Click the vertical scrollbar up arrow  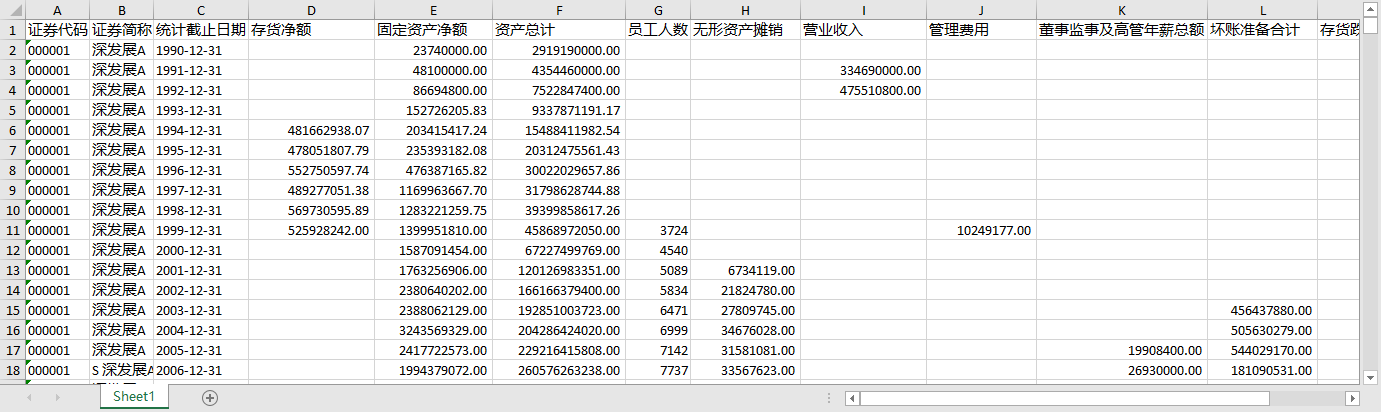click(x=1370, y=11)
